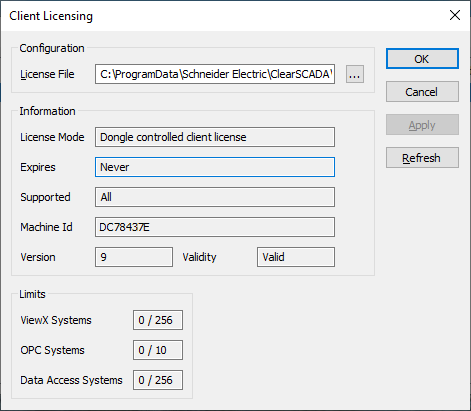Click the Supported field showing All
The image size is (471, 411).
pyautogui.click(x=215, y=197)
